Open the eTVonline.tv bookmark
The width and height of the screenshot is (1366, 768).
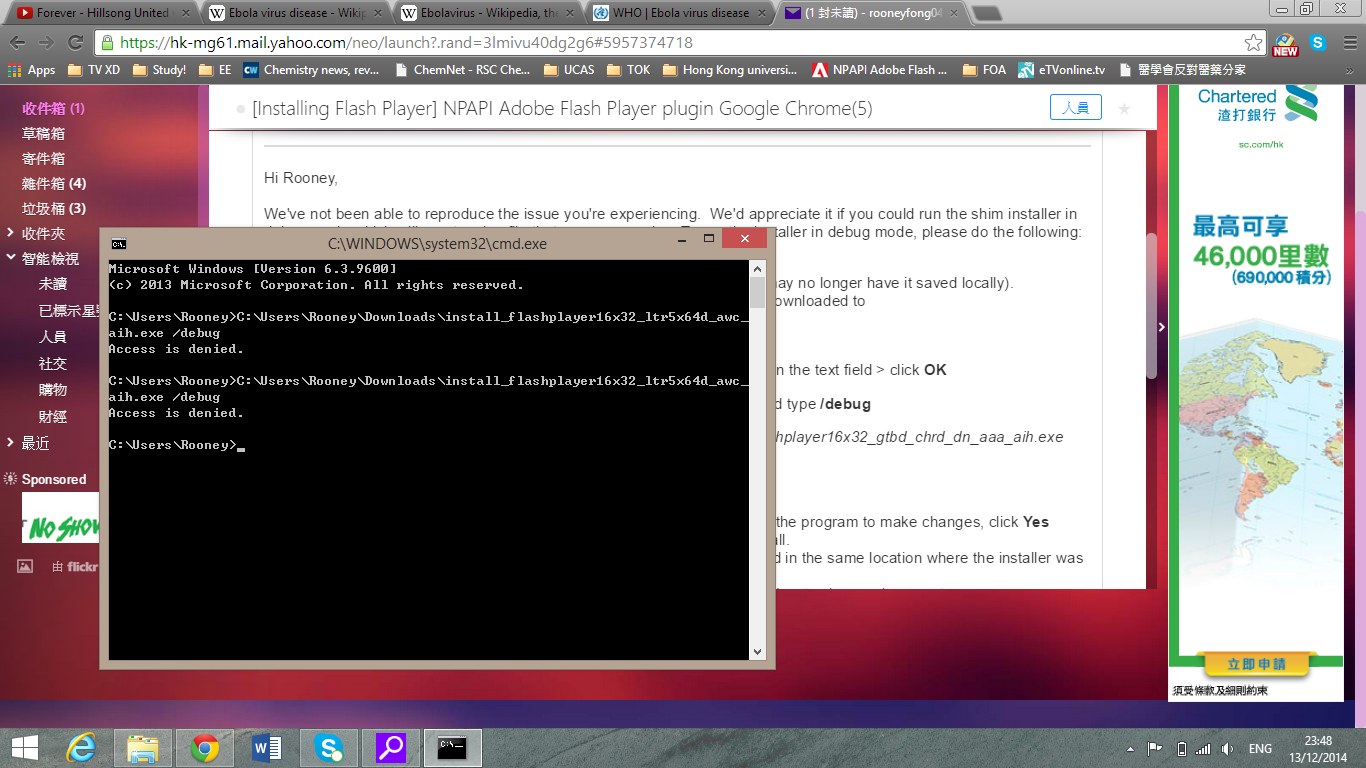(1061, 70)
